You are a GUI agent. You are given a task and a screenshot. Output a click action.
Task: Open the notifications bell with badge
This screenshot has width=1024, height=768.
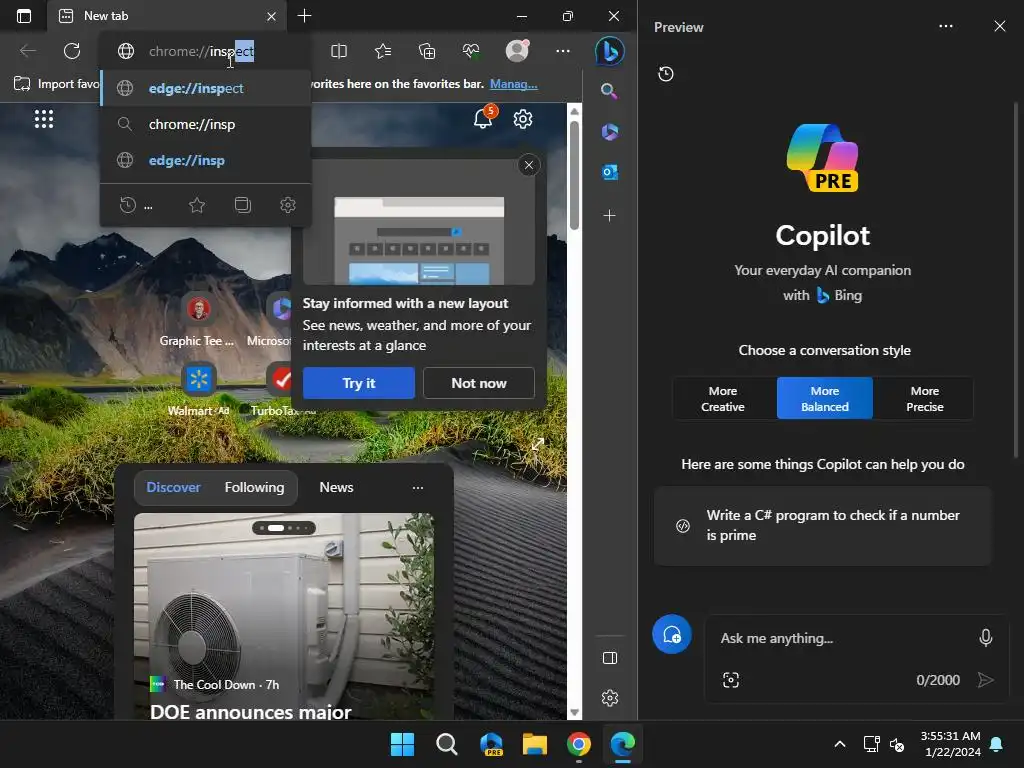484,118
